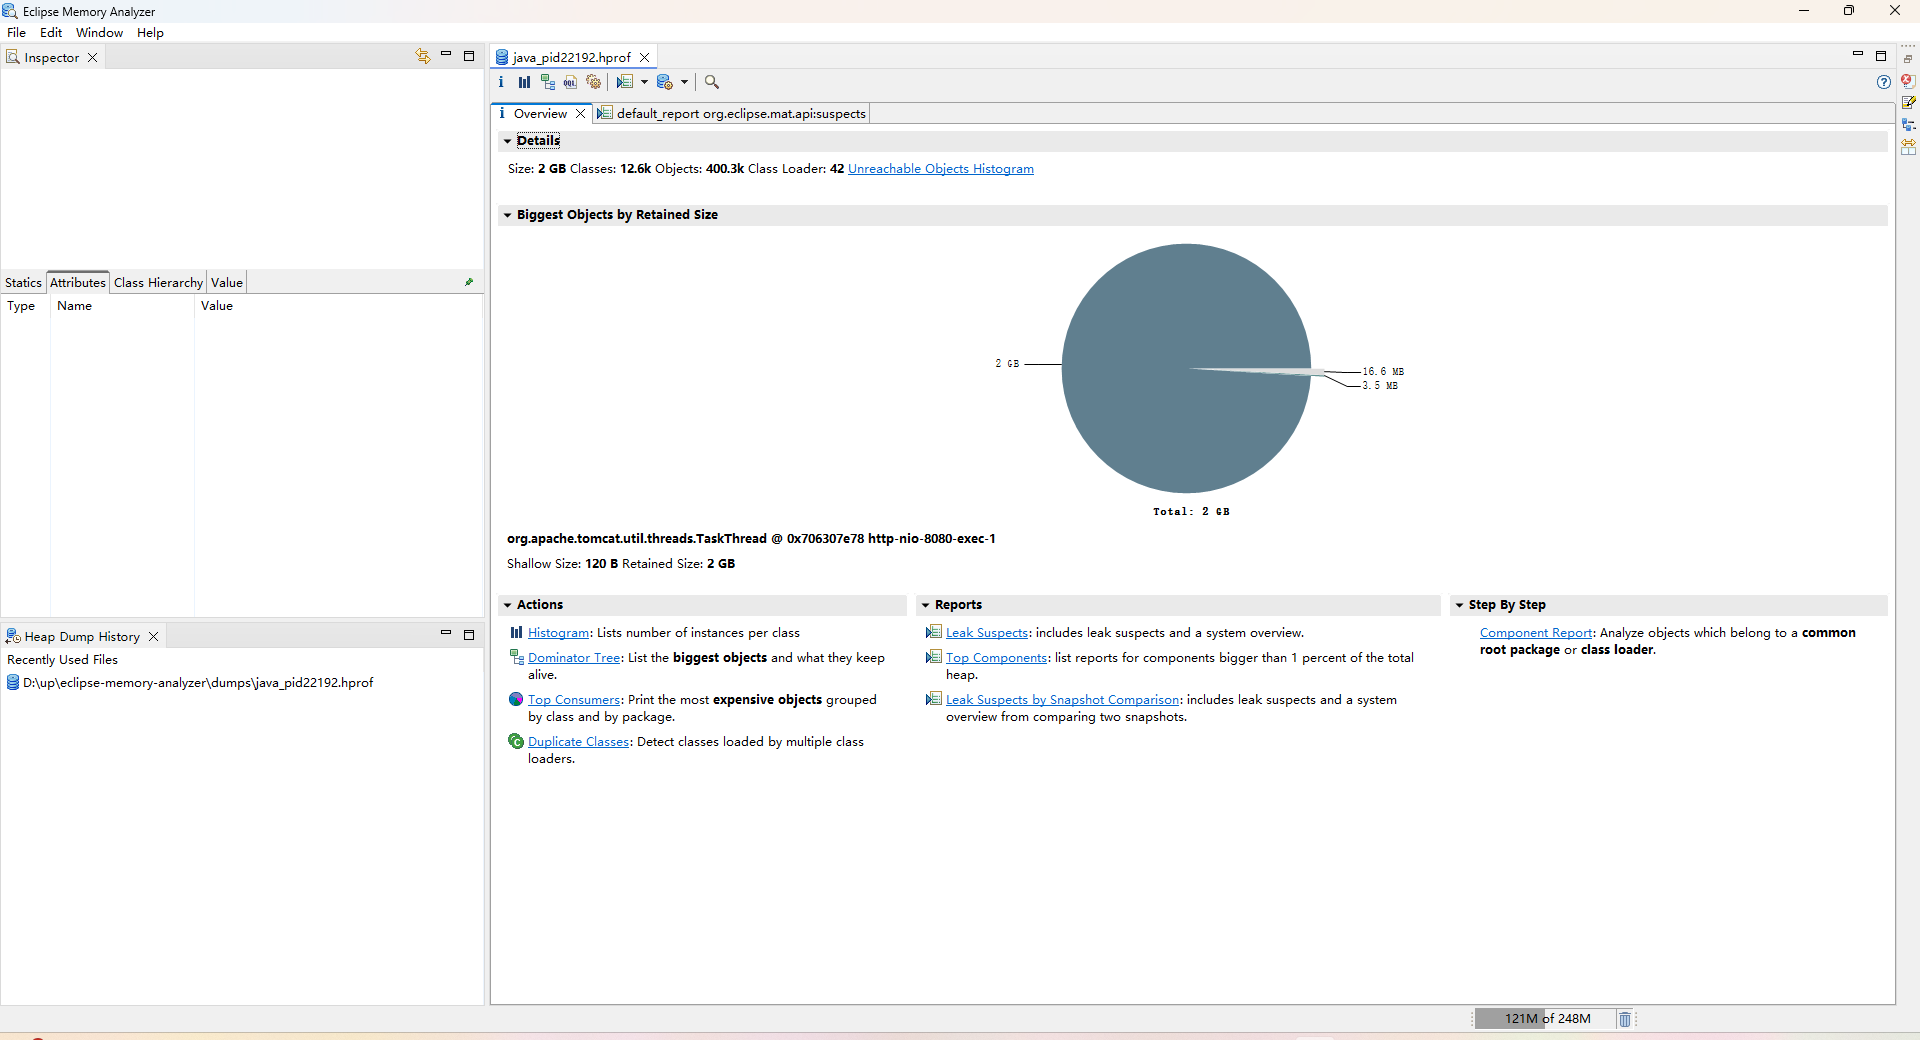The image size is (1920, 1040).
Task: Open the Top Components link
Action: click(x=996, y=658)
